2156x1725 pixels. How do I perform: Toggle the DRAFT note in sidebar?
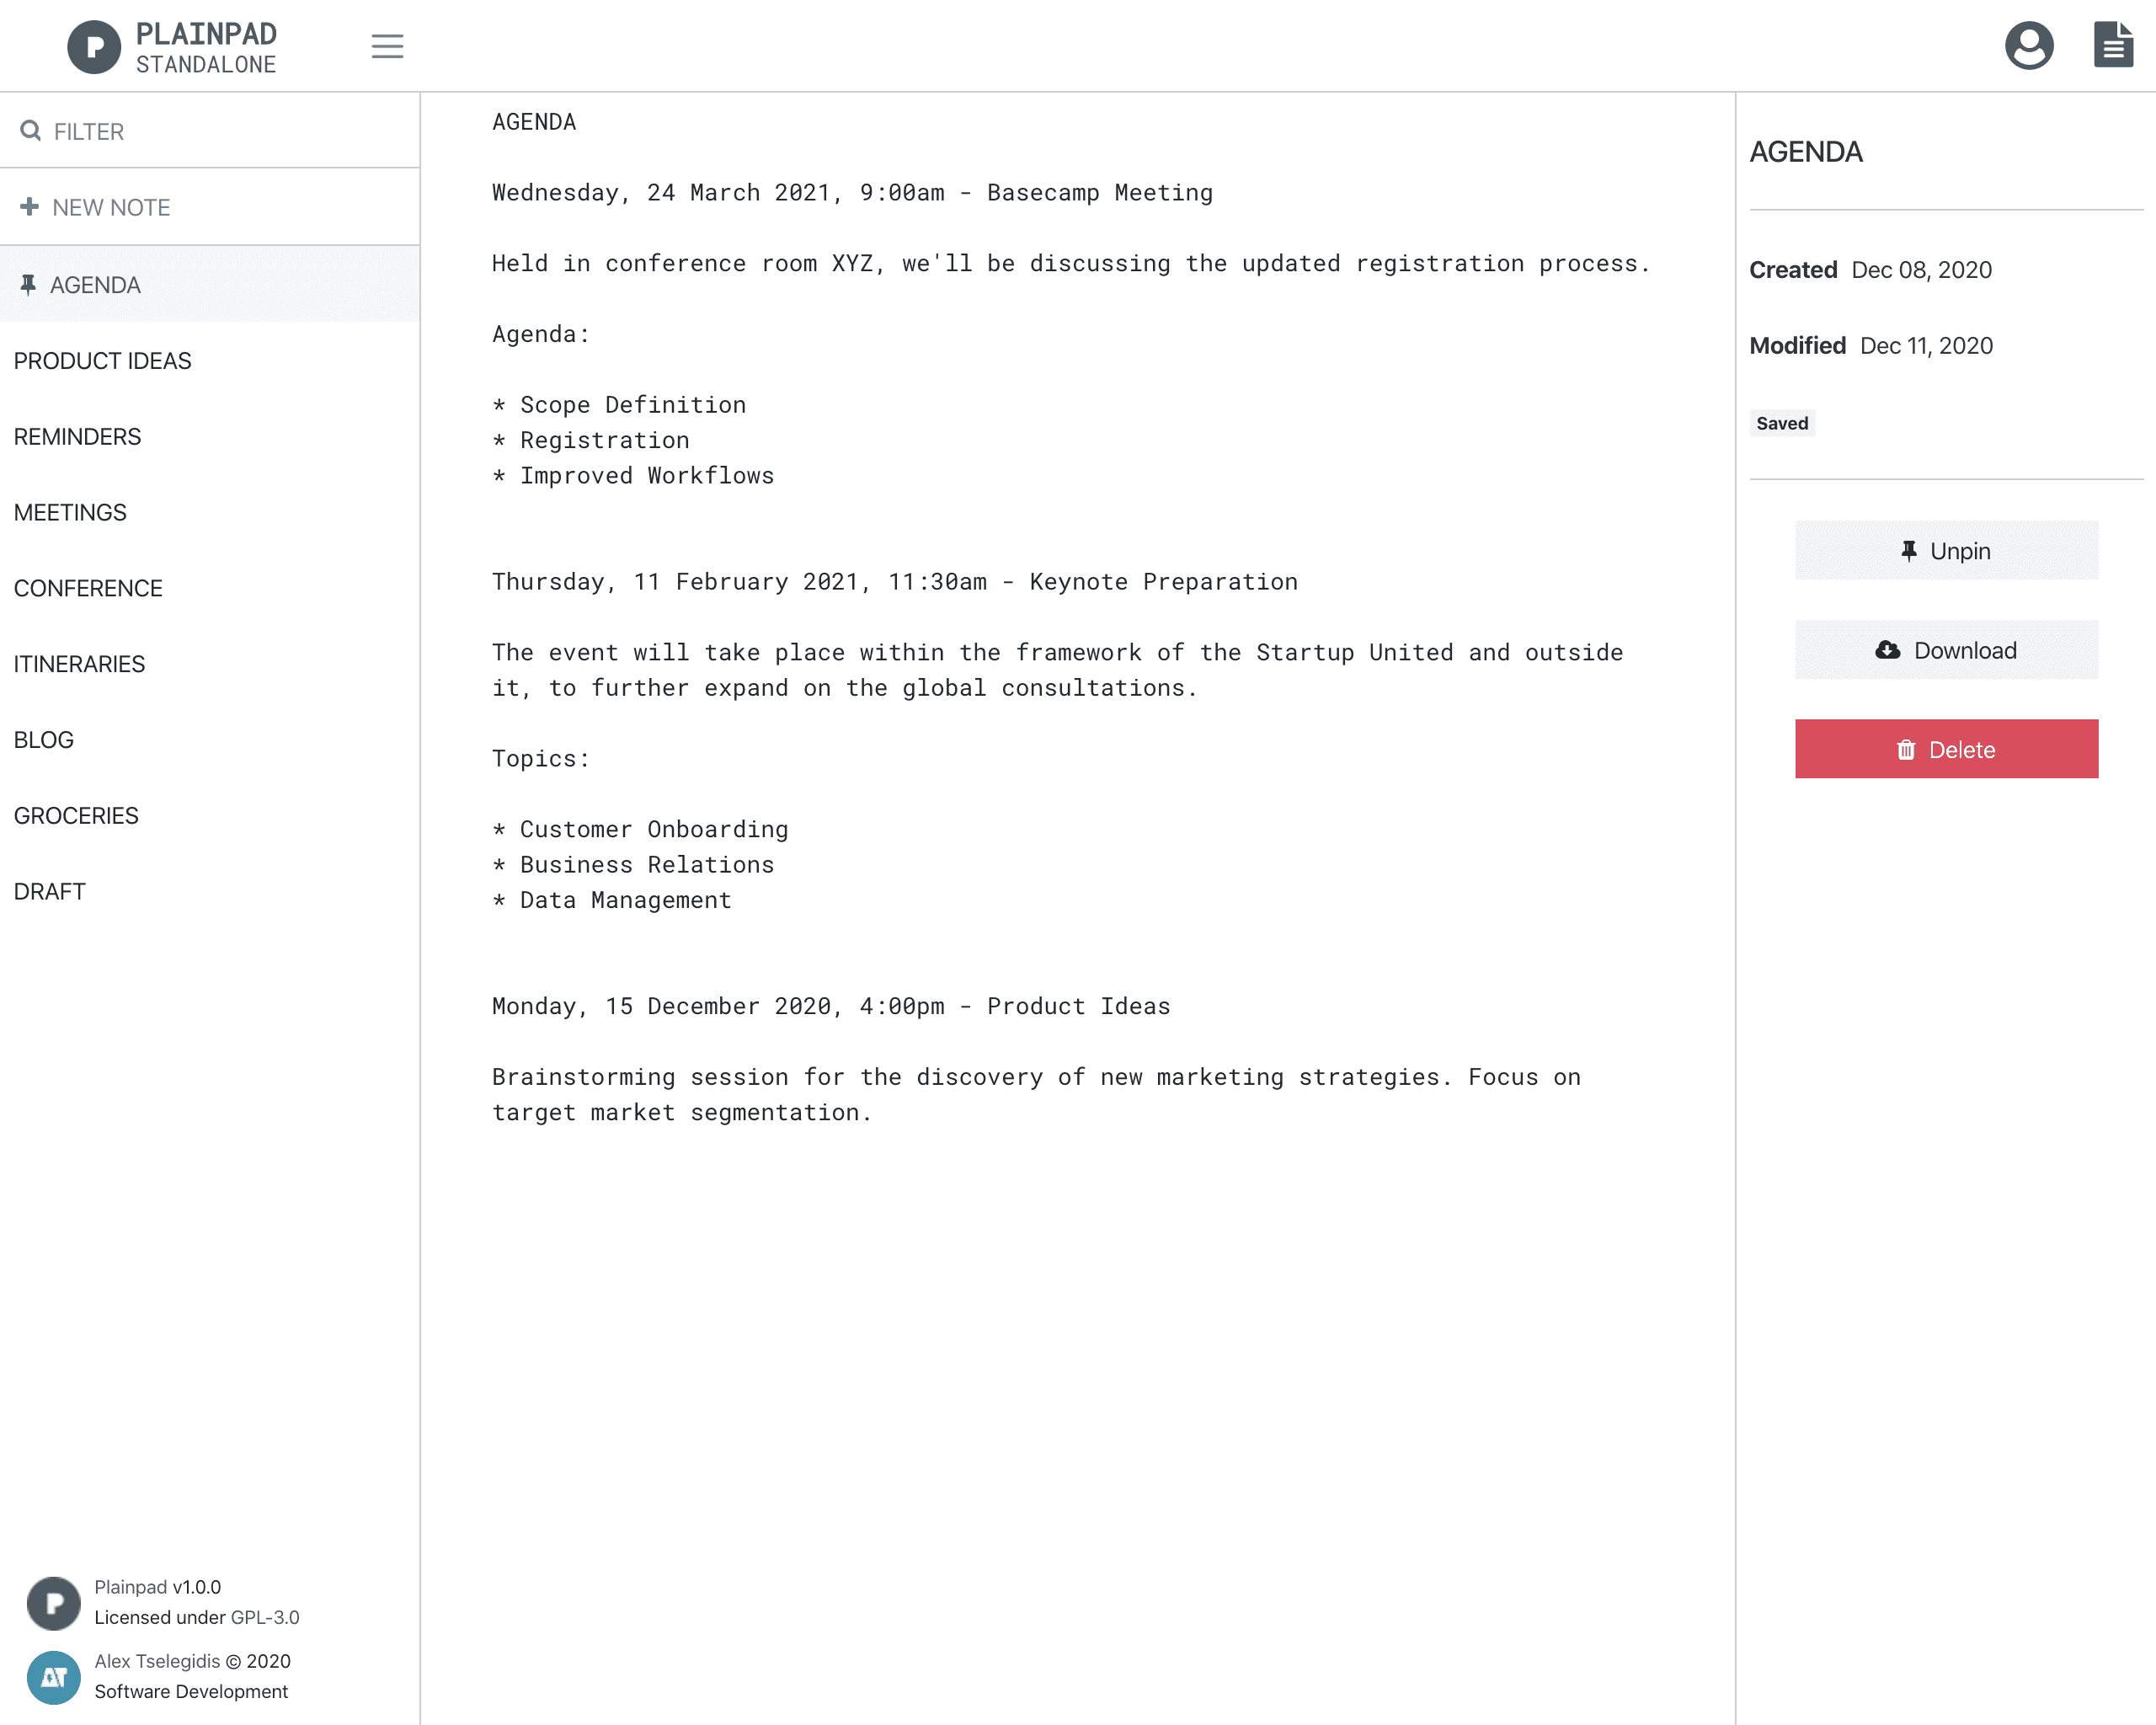tap(47, 890)
